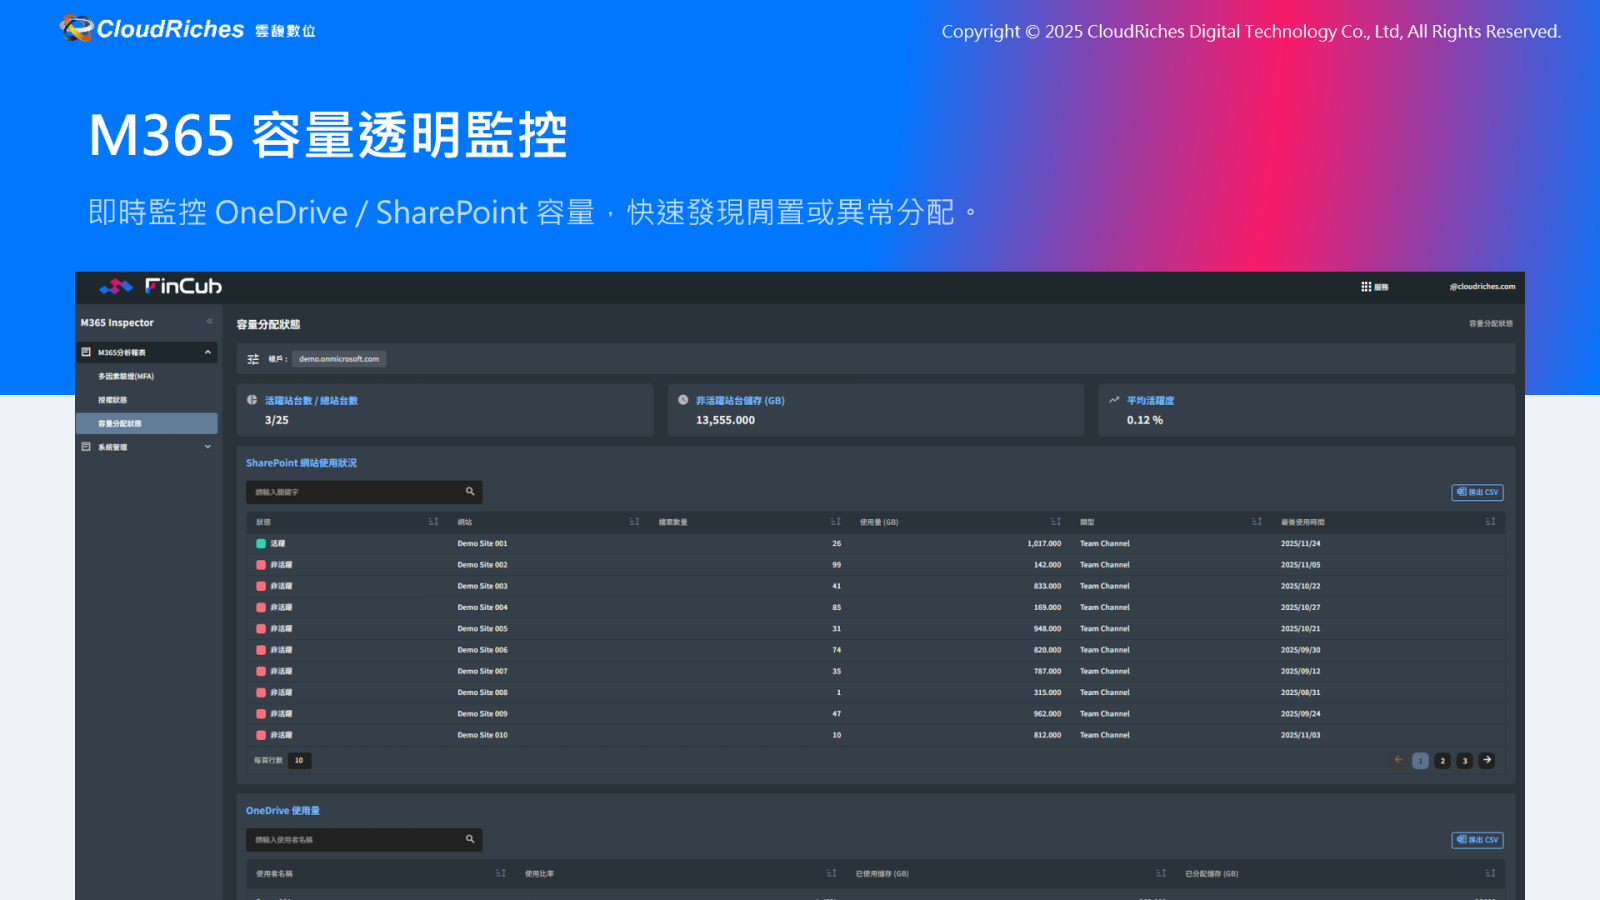The image size is (1600, 900).
Task: Open the license status sidebar item
Action: 112,400
